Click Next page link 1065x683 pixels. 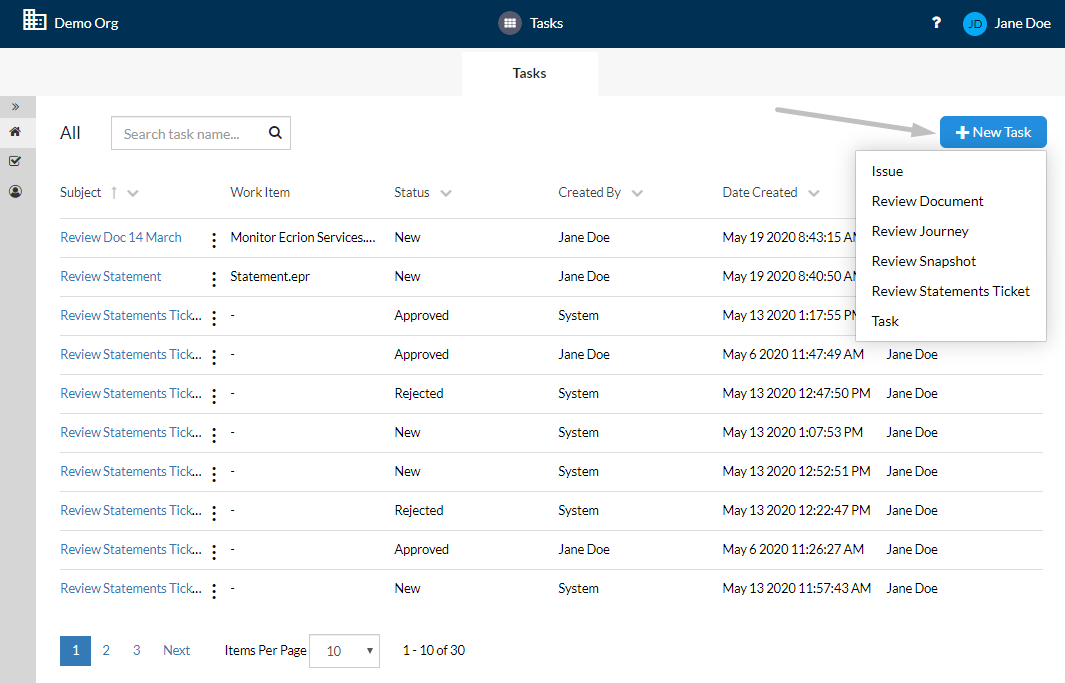tap(177, 650)
